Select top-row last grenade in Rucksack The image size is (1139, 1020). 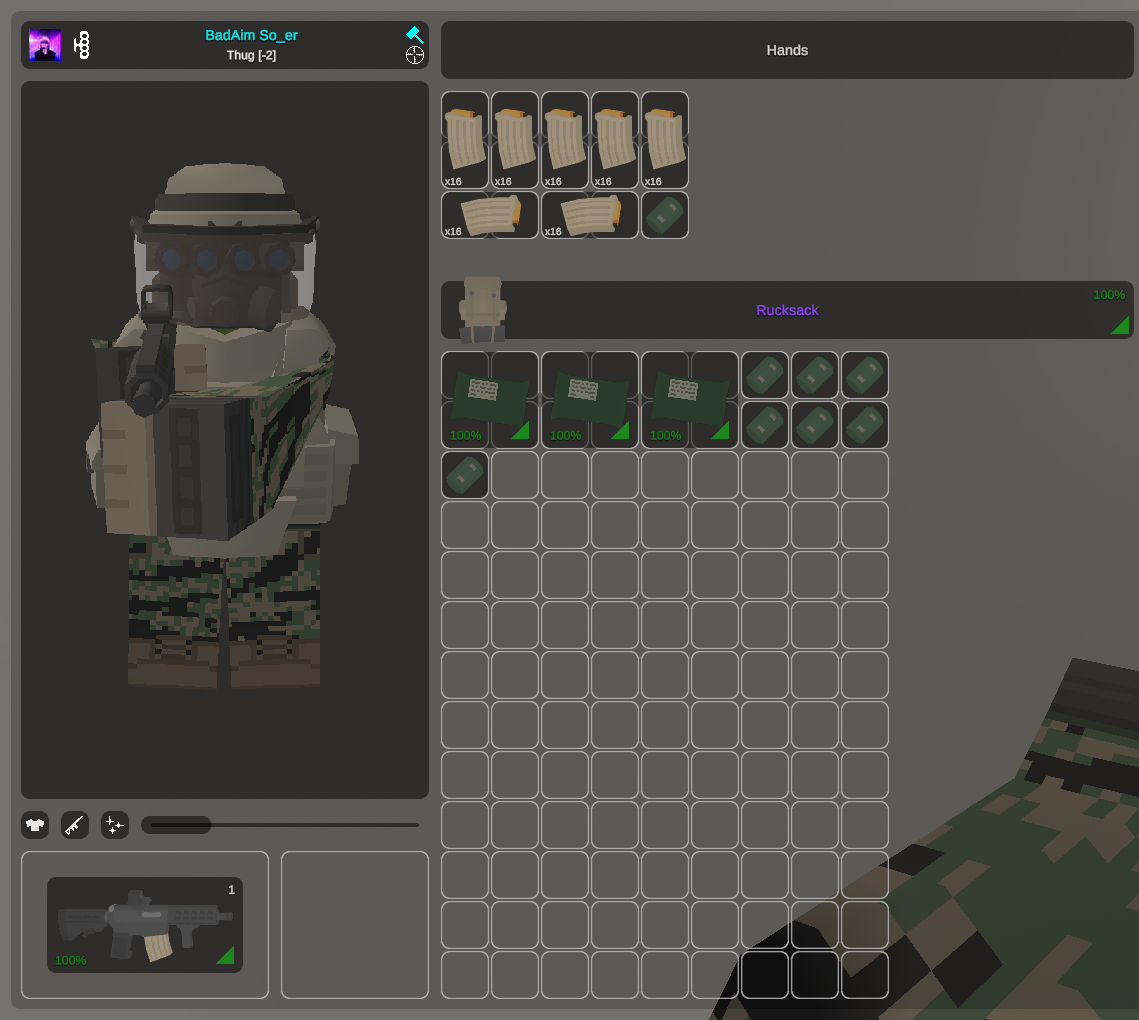pos(865,375)
